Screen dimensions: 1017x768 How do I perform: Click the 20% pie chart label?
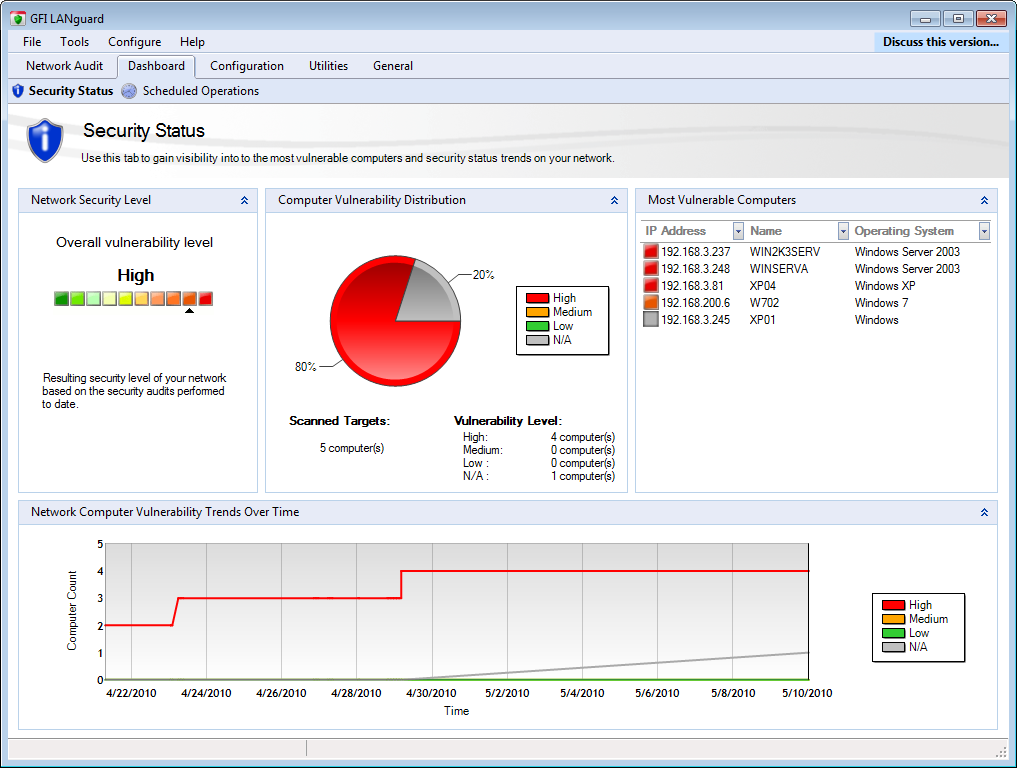[483, 275]
